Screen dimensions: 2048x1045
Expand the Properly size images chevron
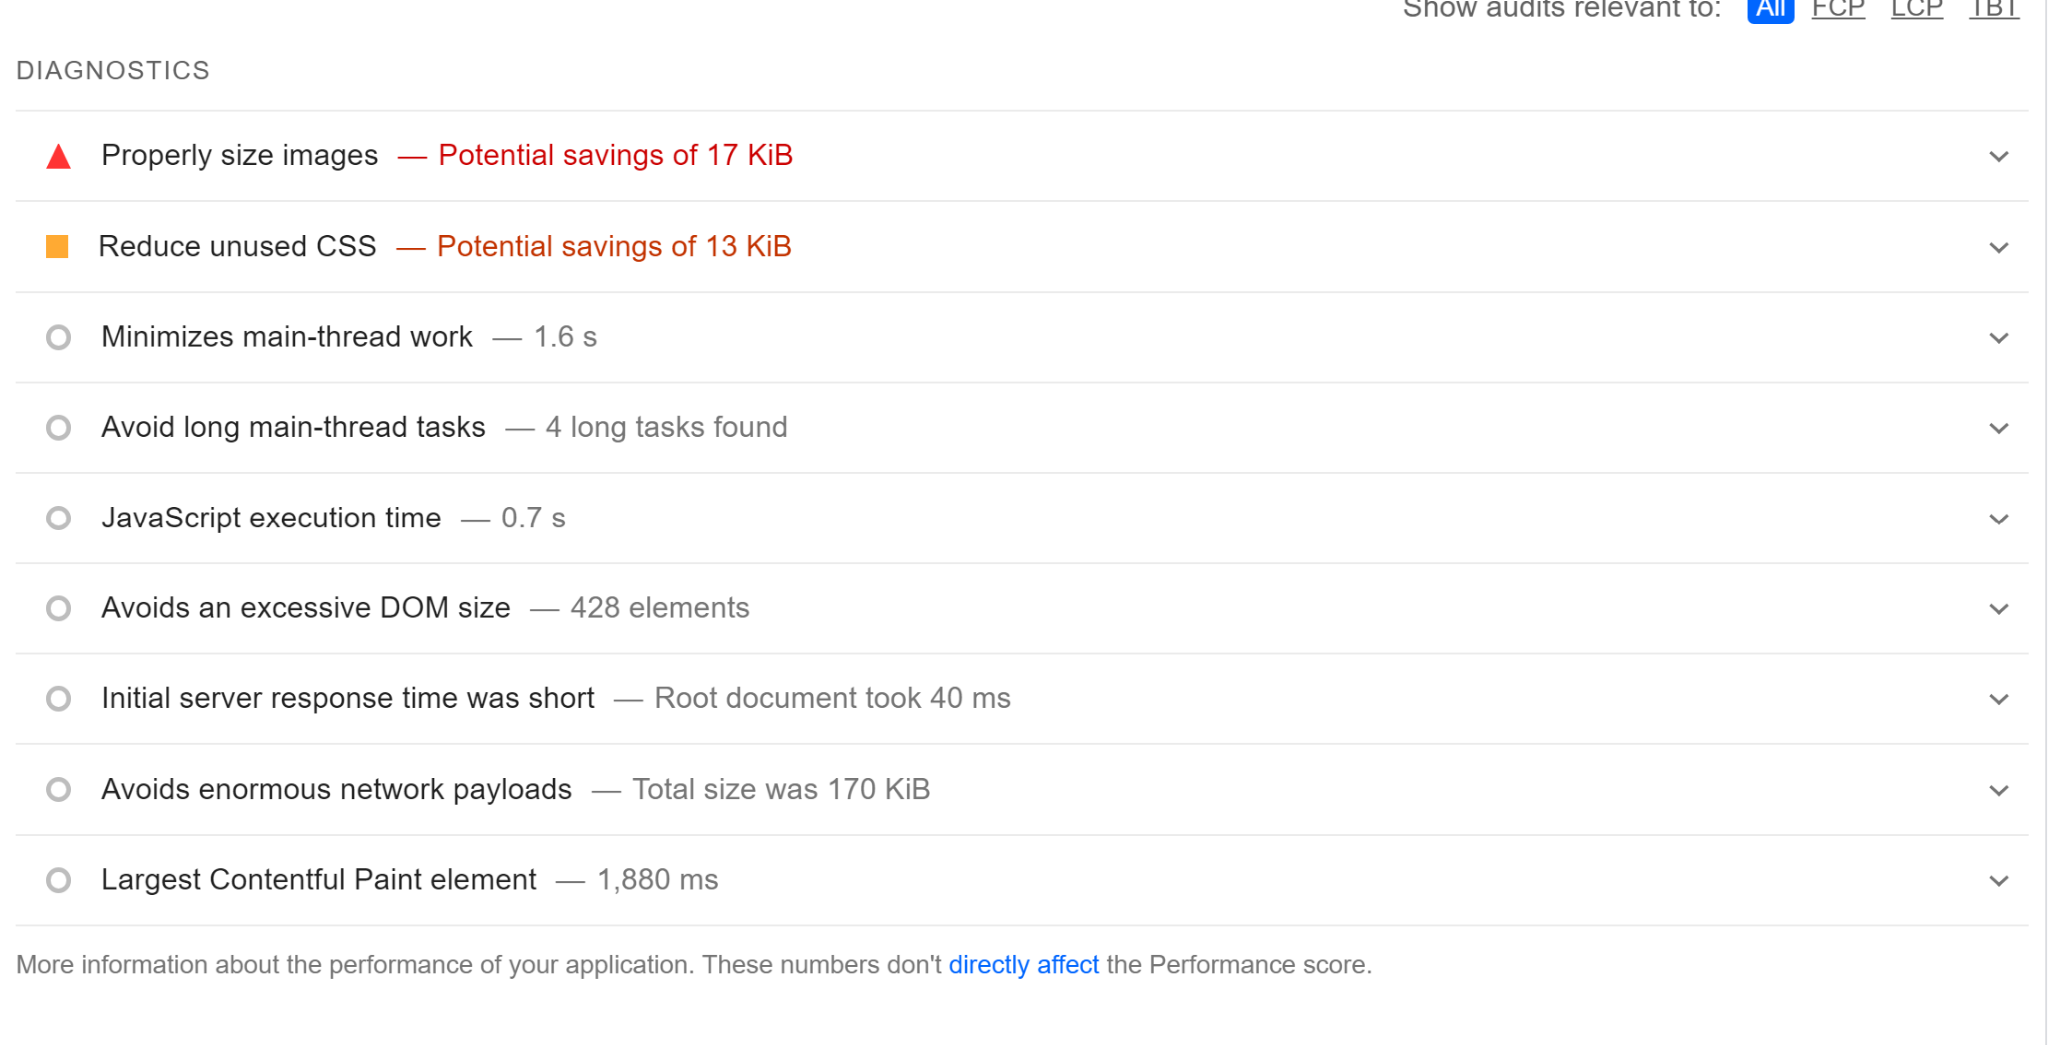1998,157
